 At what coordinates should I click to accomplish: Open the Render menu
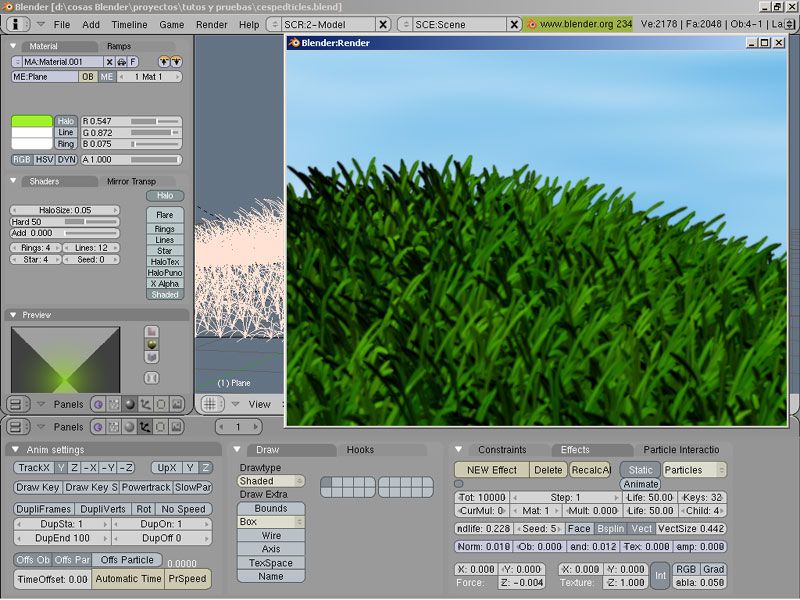click(x=211, y=24)
